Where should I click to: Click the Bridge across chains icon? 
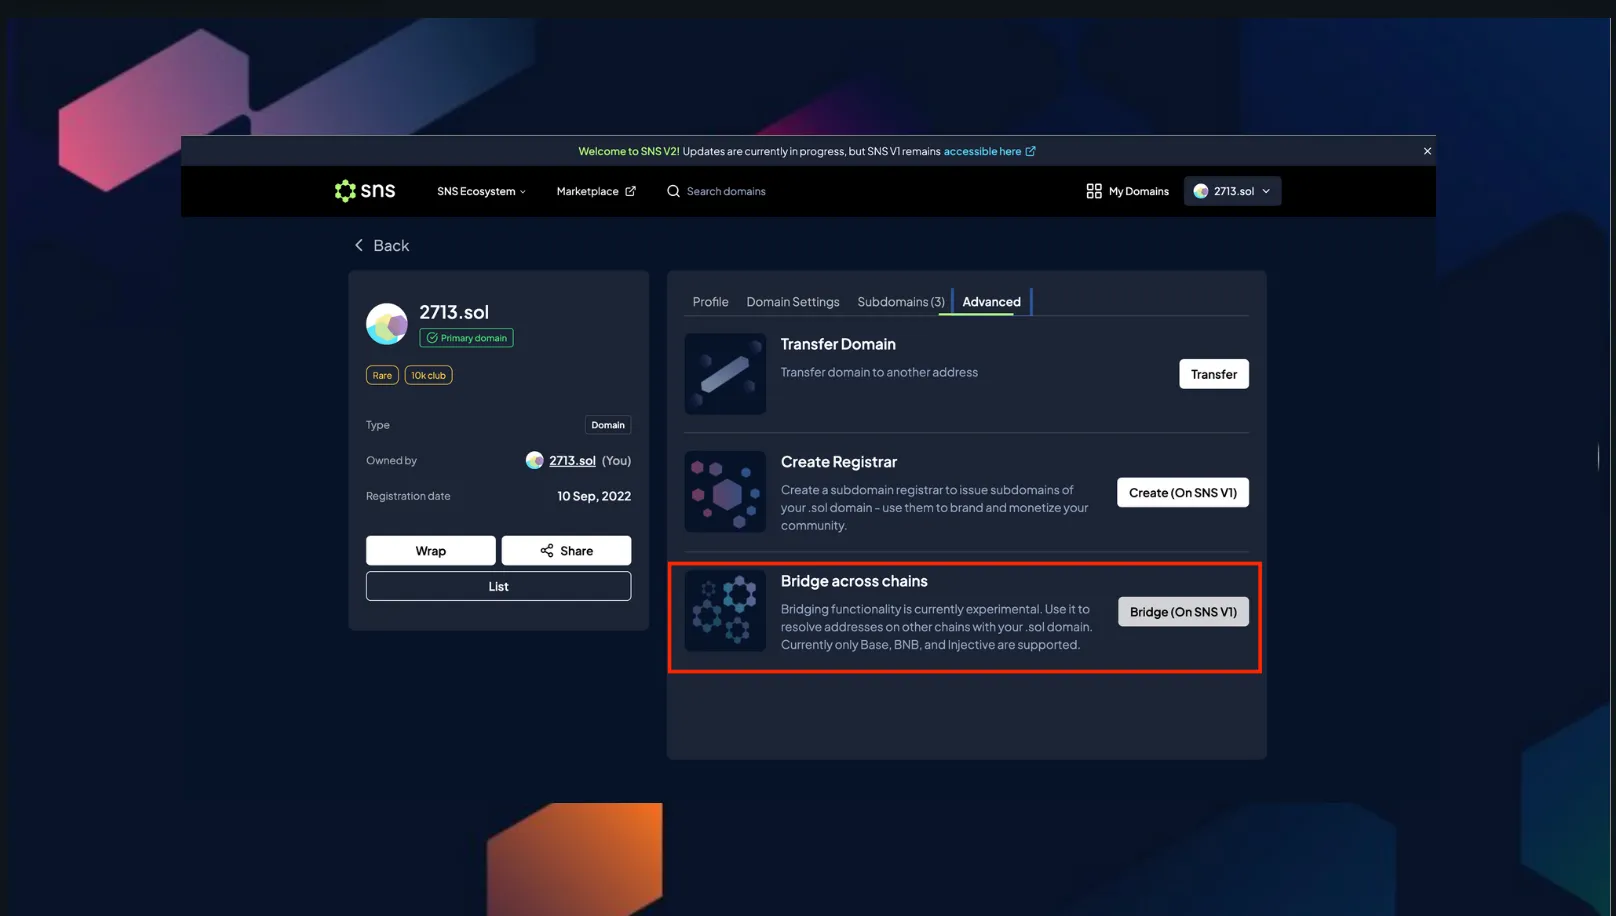point(725,611)
